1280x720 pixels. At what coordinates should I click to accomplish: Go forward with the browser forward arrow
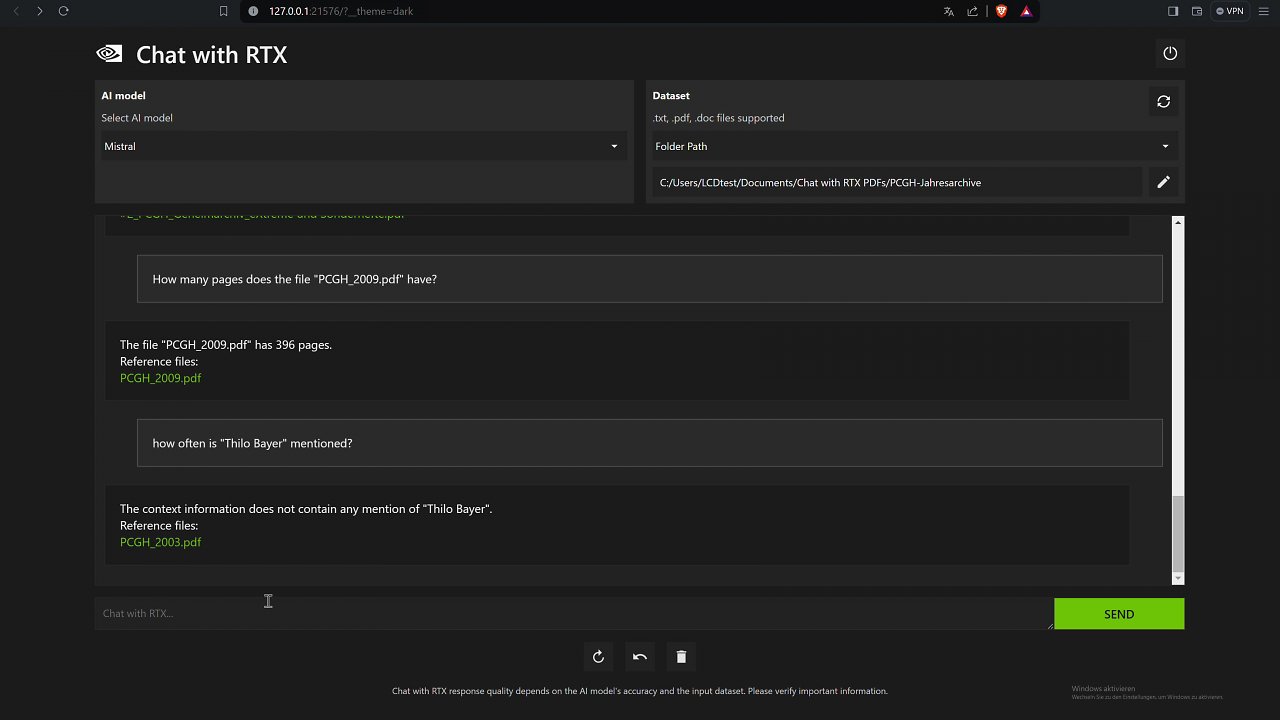pos(39,11)
